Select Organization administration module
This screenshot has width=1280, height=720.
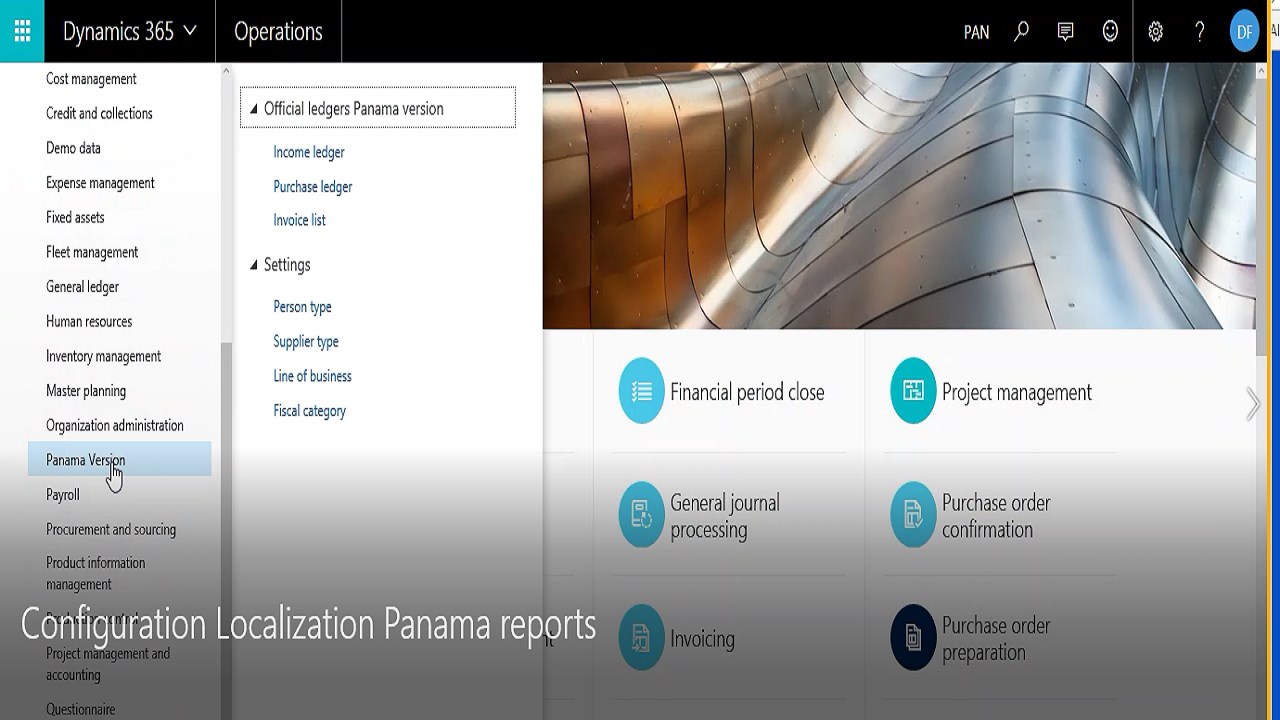(115, 425)
